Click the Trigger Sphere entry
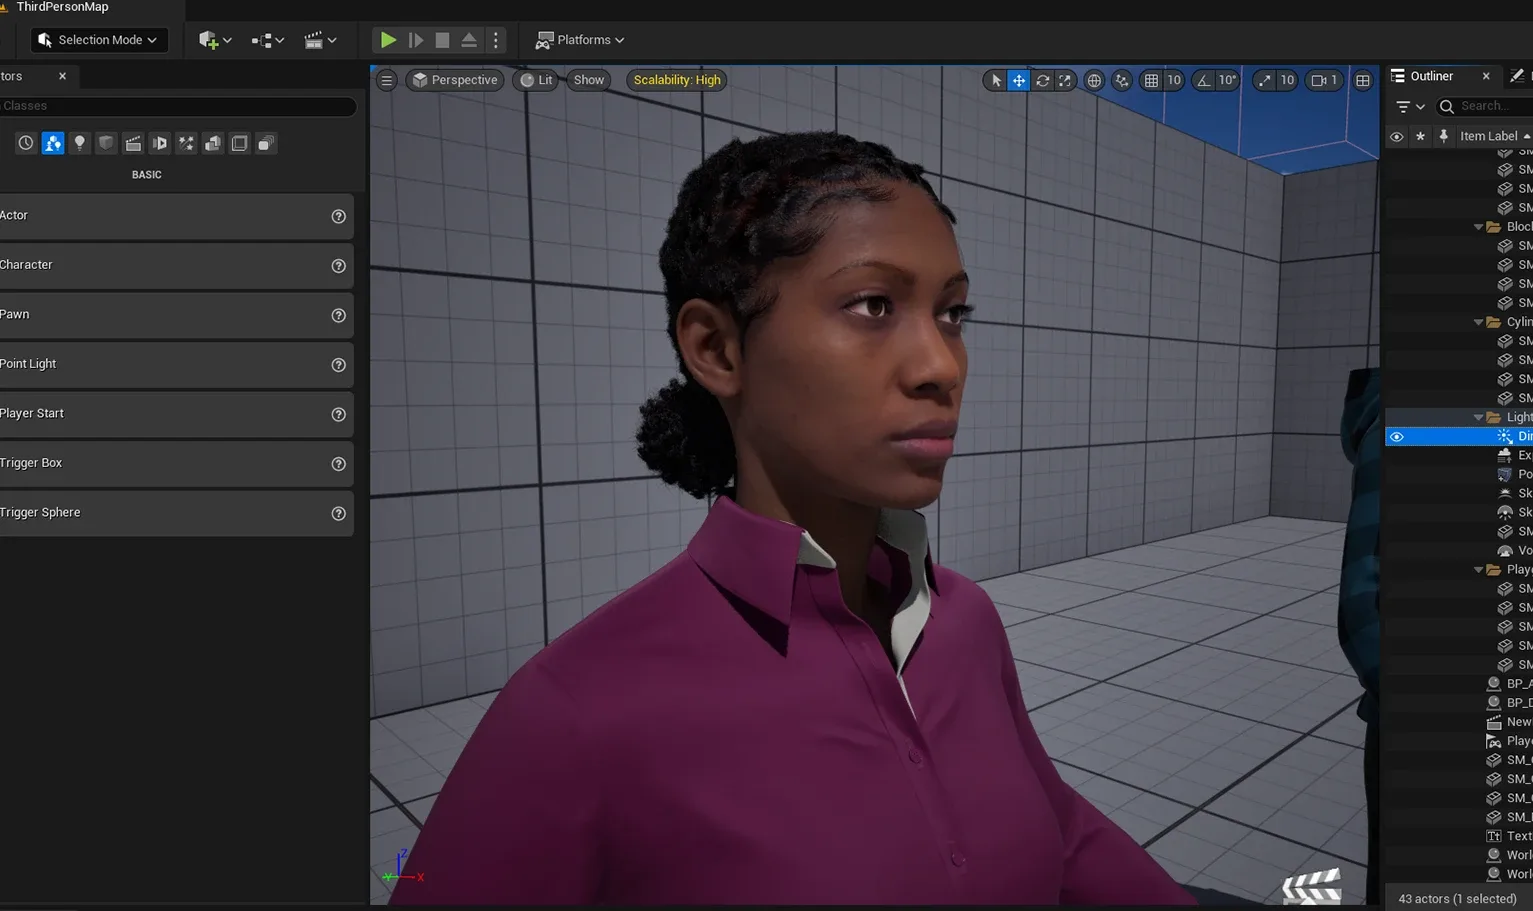The width and height of the screenshot is (1533, 911). (176, 513)
